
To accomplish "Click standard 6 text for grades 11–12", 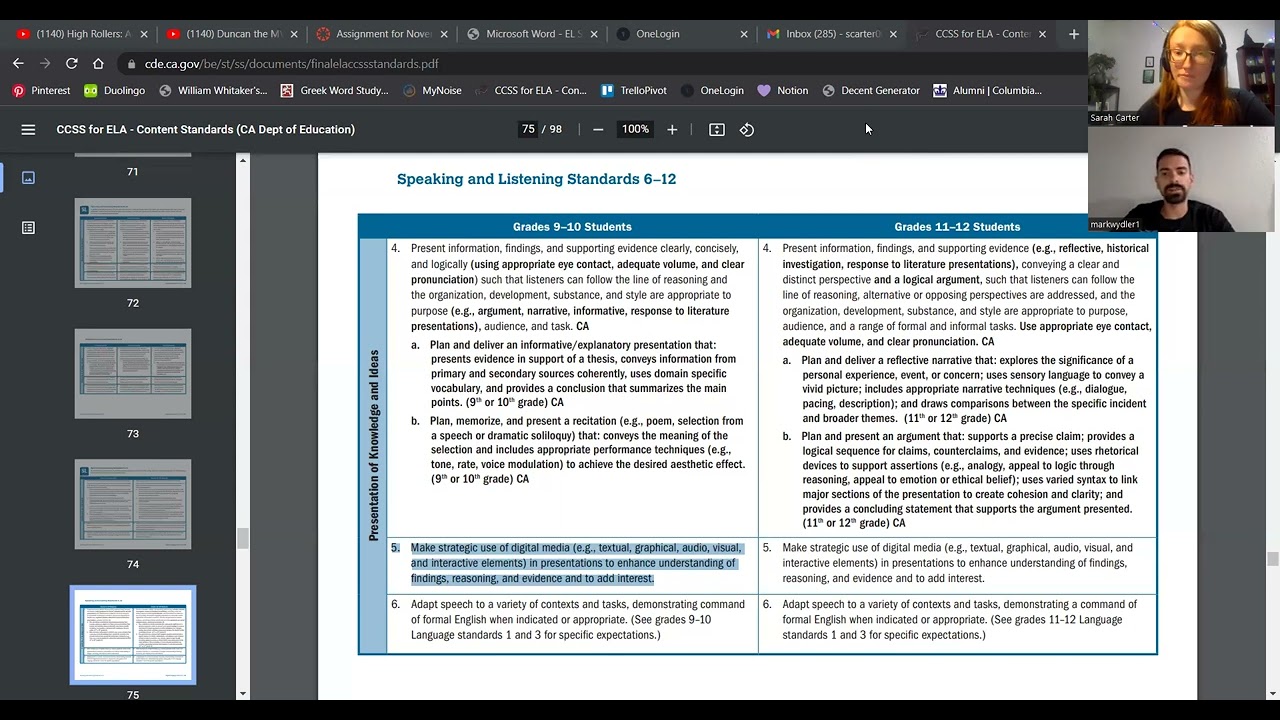I will pyautogui.click(x=959, y=619).
